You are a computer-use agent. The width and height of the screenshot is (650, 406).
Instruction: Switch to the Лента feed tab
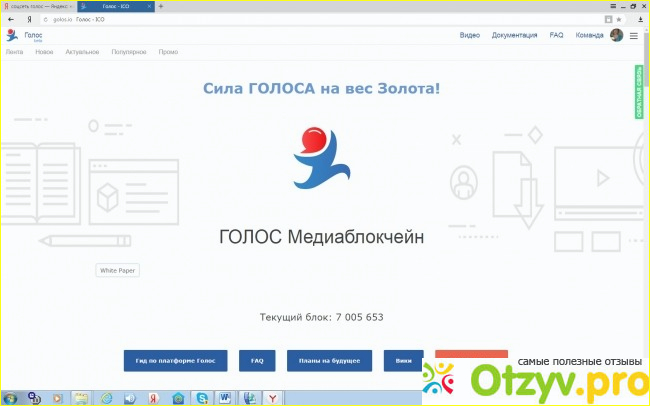tap(14, 51)
